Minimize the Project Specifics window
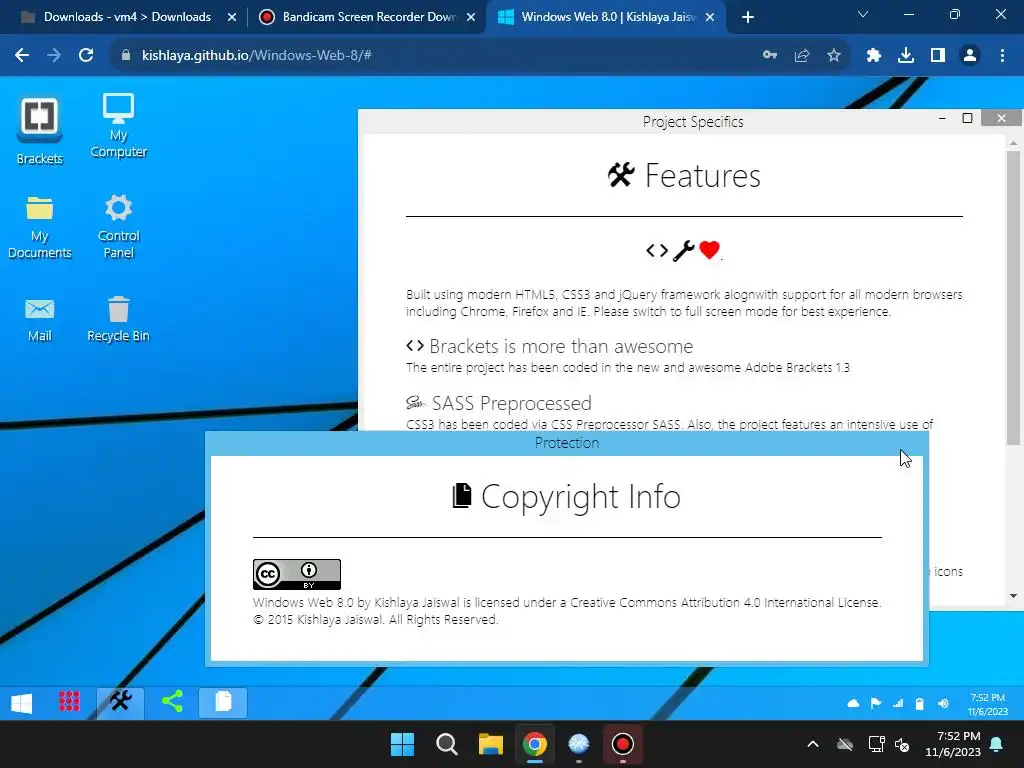This screenshot has width=1024, height=768. [x=942, y=118]
